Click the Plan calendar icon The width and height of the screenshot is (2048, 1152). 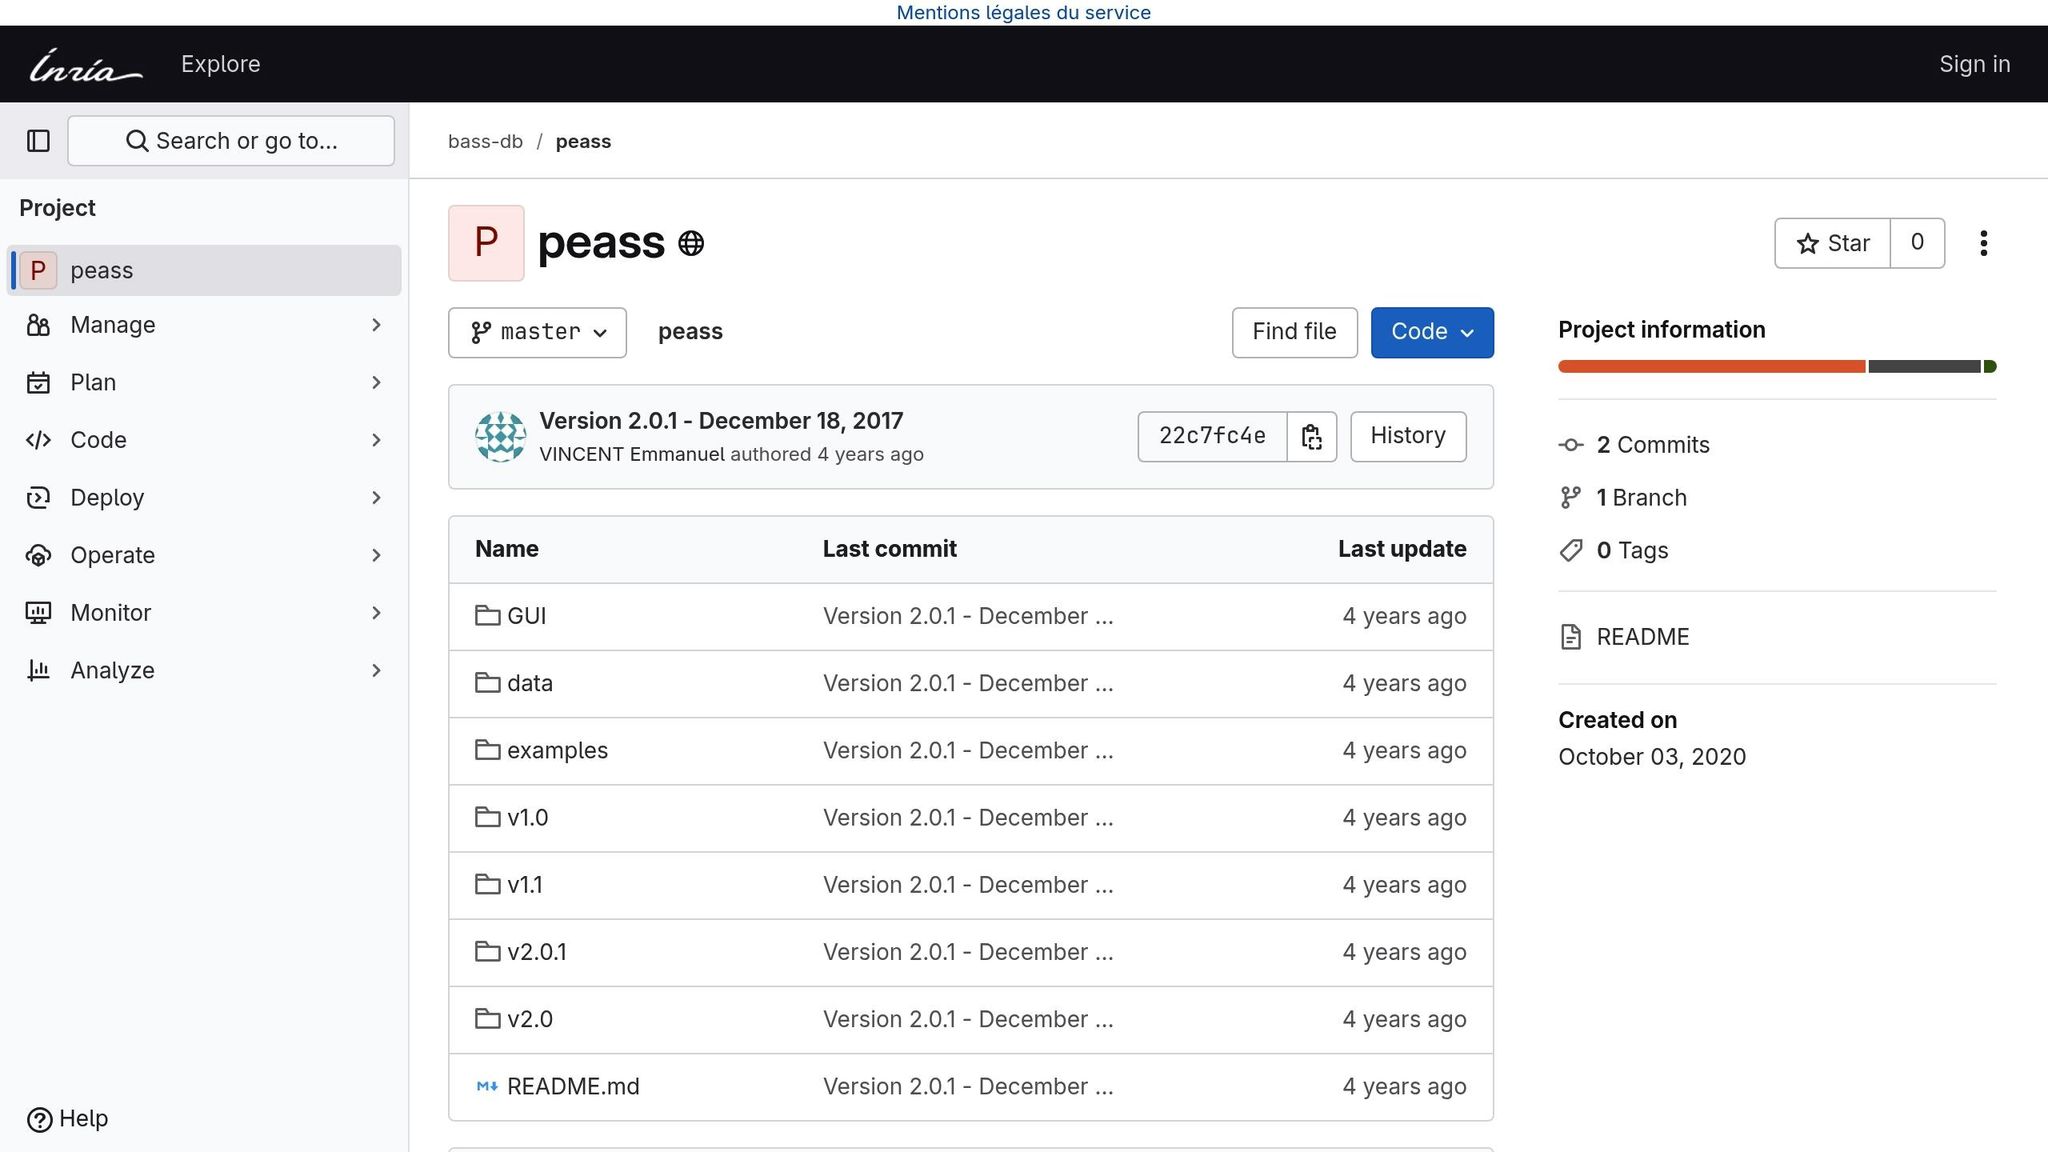coord(38,383)
